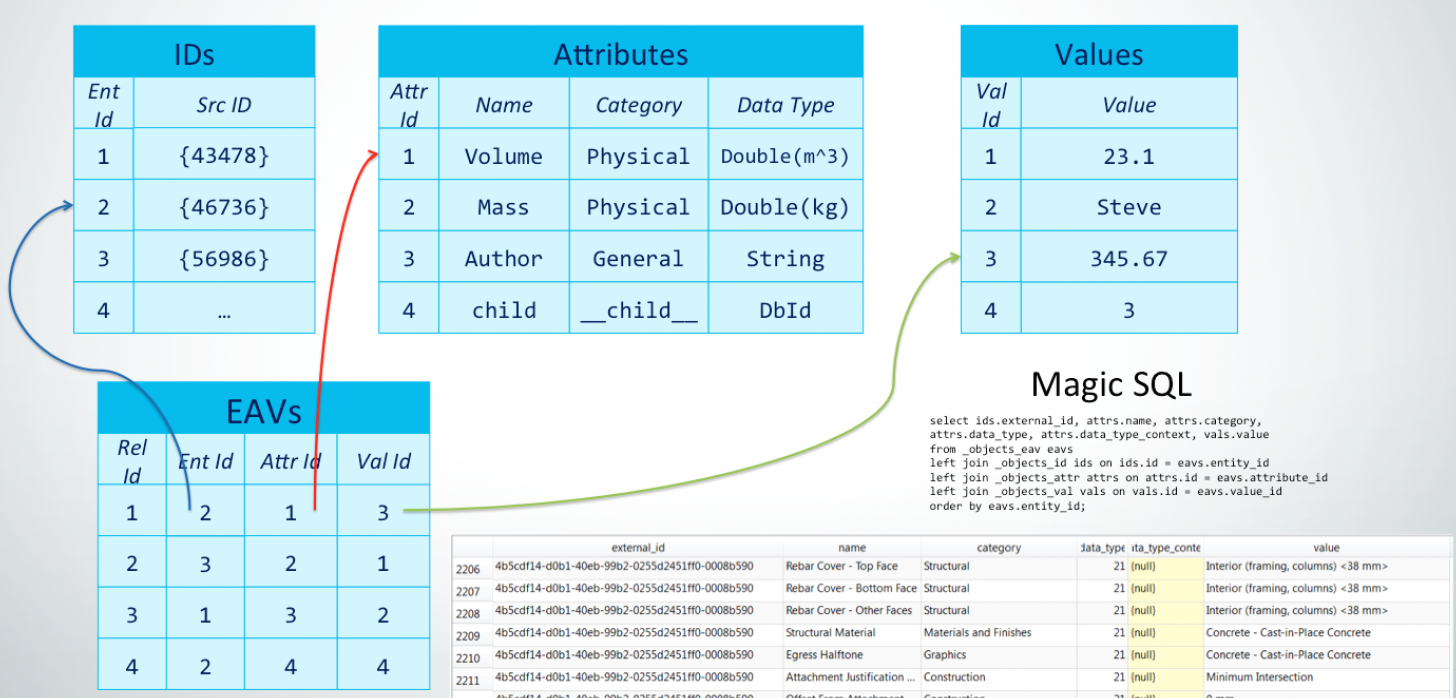Select row number 2206 in results grid
This screenshot has width=1456, height=698.
point(471,568)
